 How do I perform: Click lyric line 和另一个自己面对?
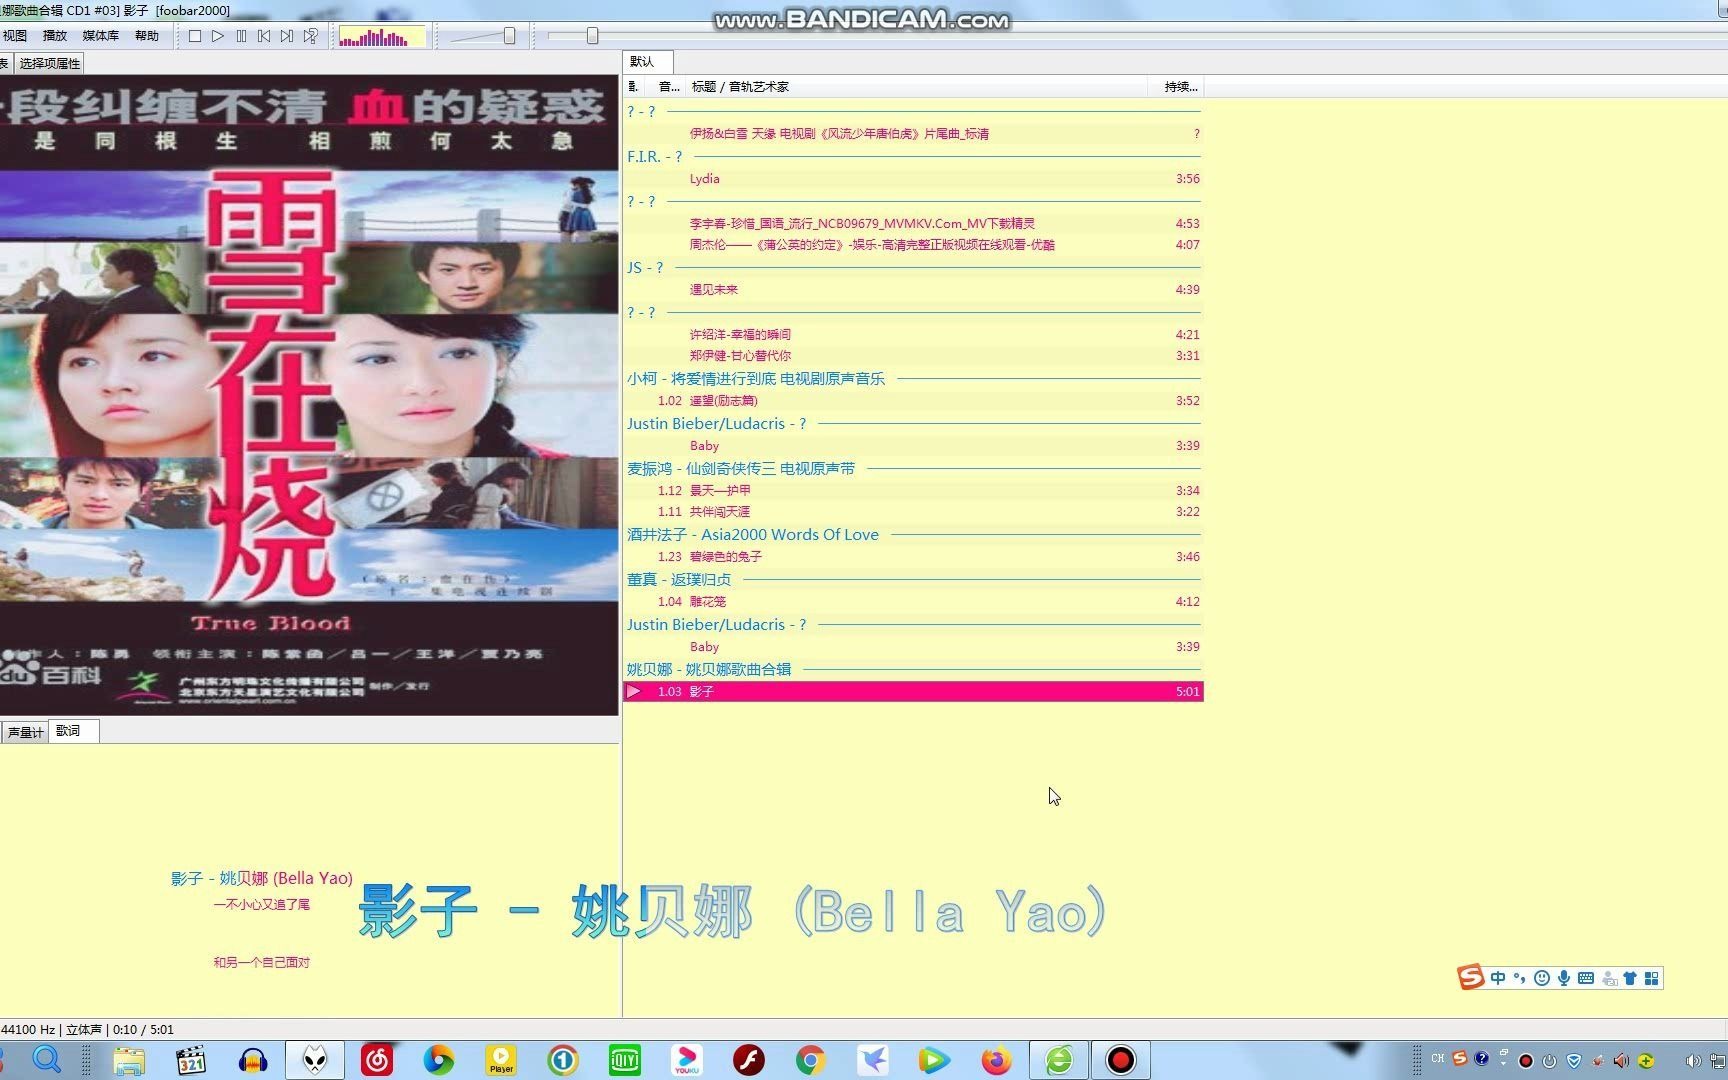[x=261, y=963]
